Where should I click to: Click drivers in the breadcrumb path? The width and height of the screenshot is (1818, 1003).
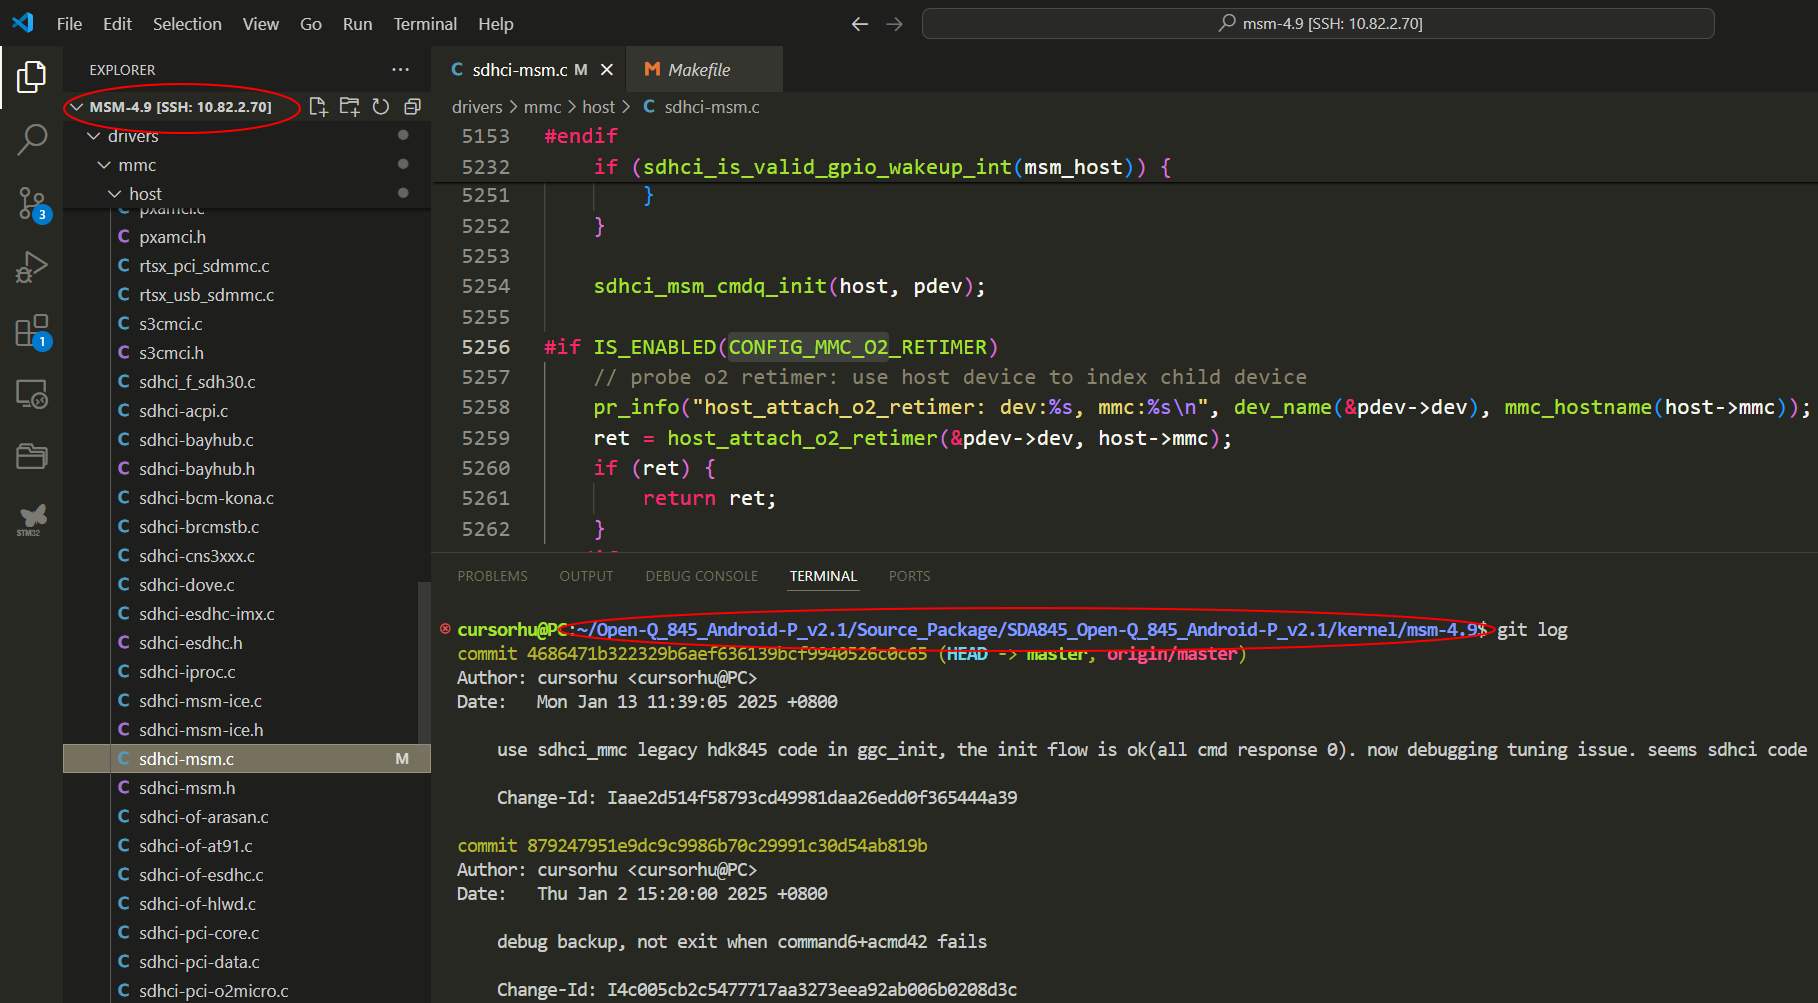[x=477, y=107]
